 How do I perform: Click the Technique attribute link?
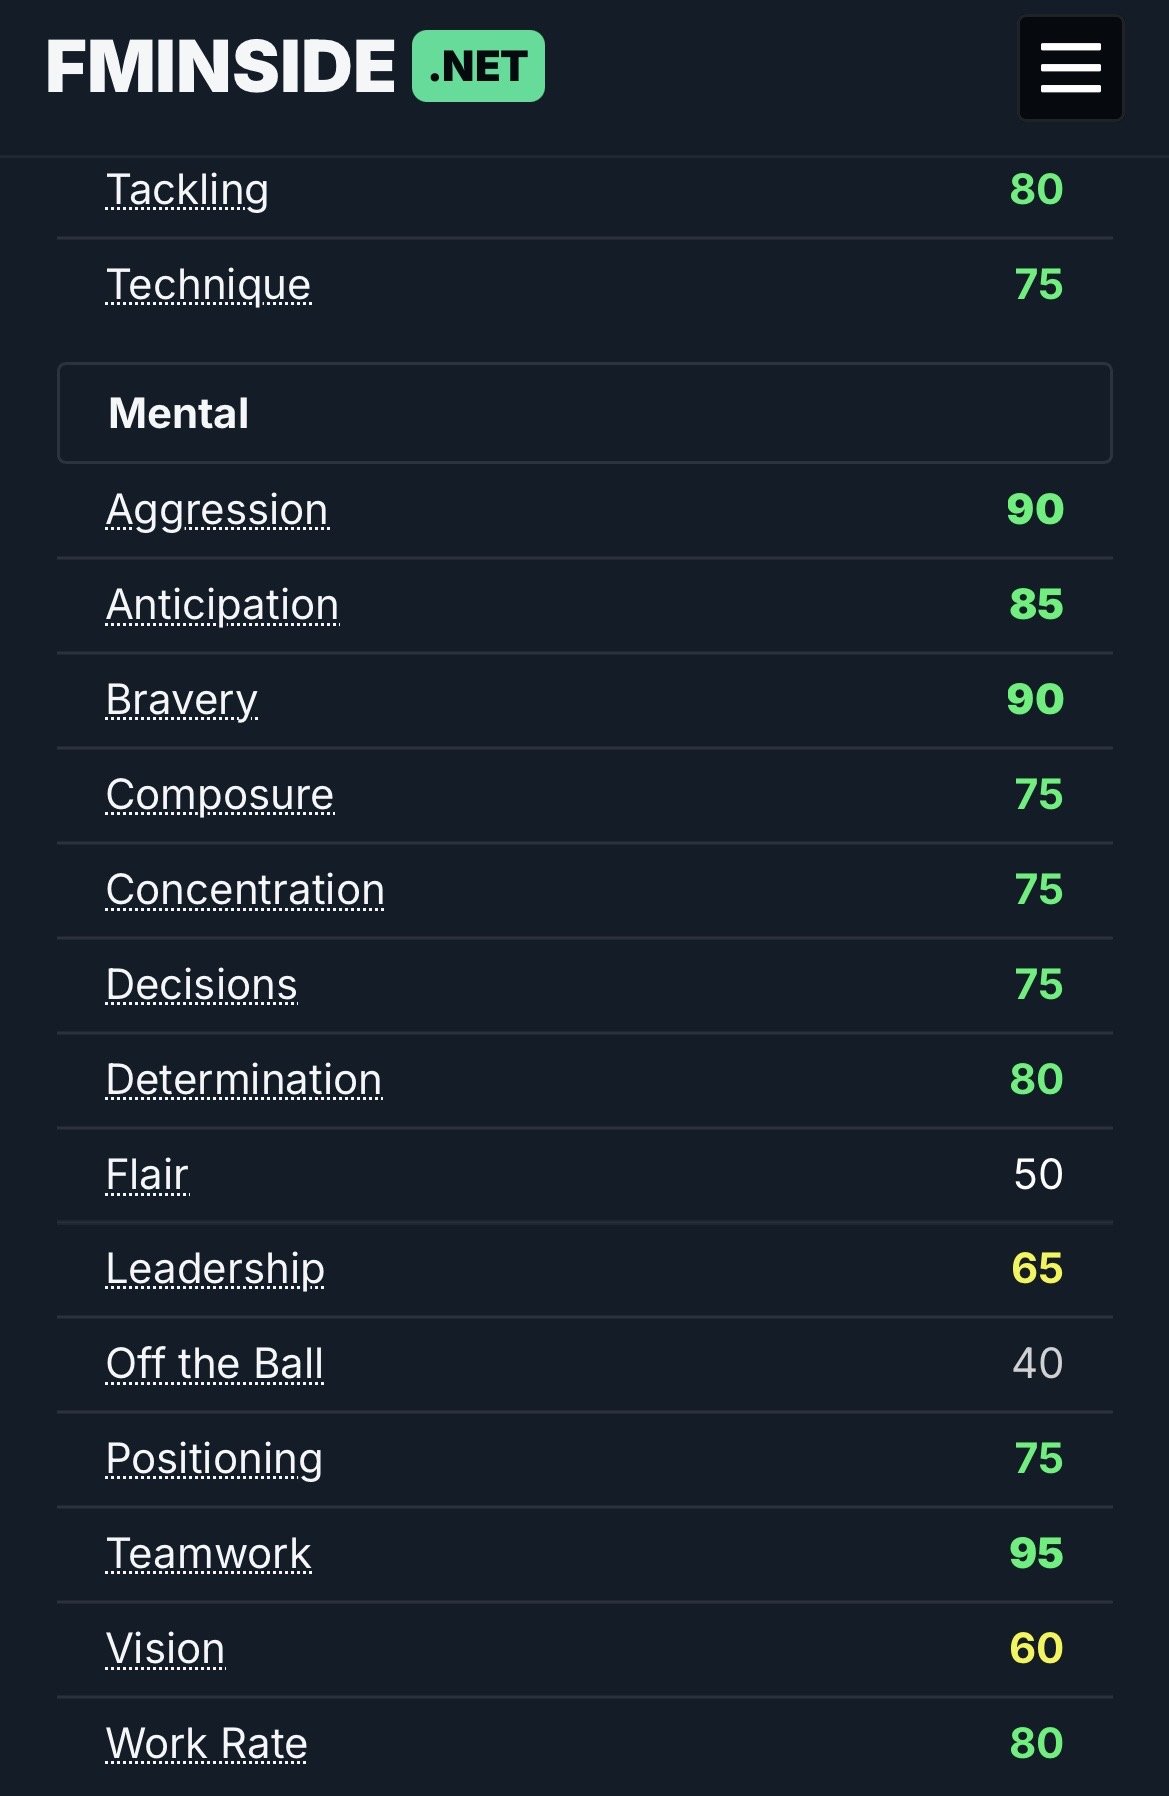[x=208, y=285]
